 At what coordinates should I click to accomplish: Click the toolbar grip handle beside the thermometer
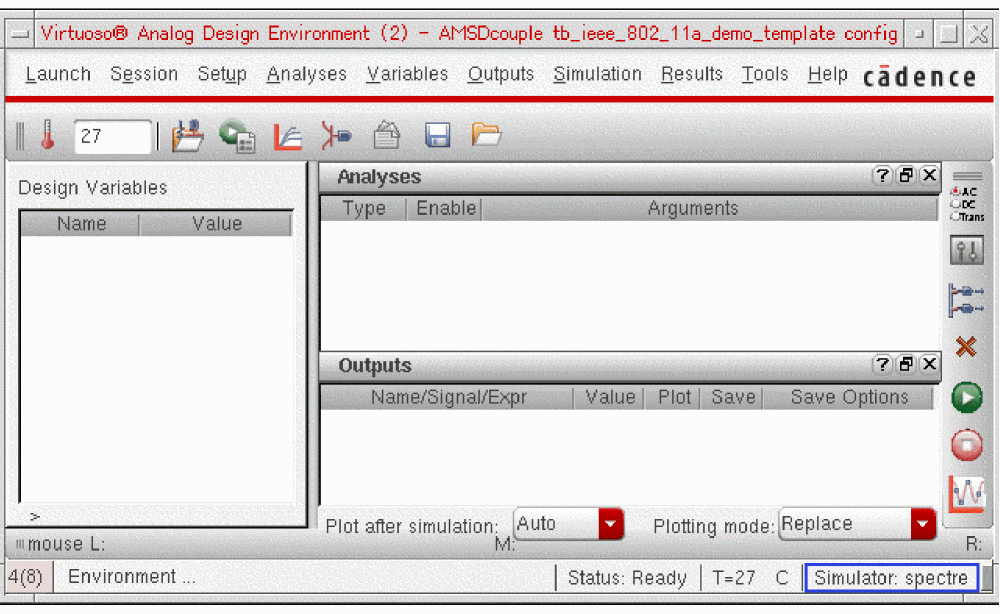pyautogui.click(x=20, y=136)
